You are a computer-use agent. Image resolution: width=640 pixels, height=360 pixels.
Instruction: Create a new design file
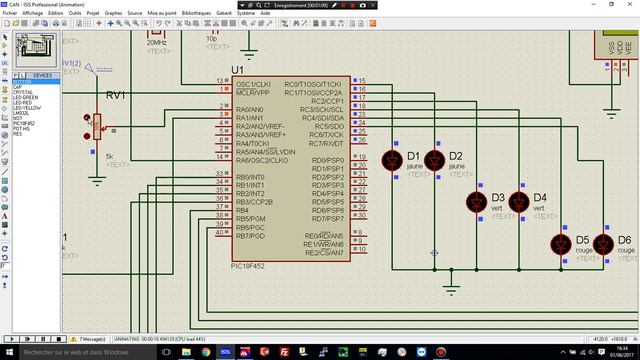7,24
